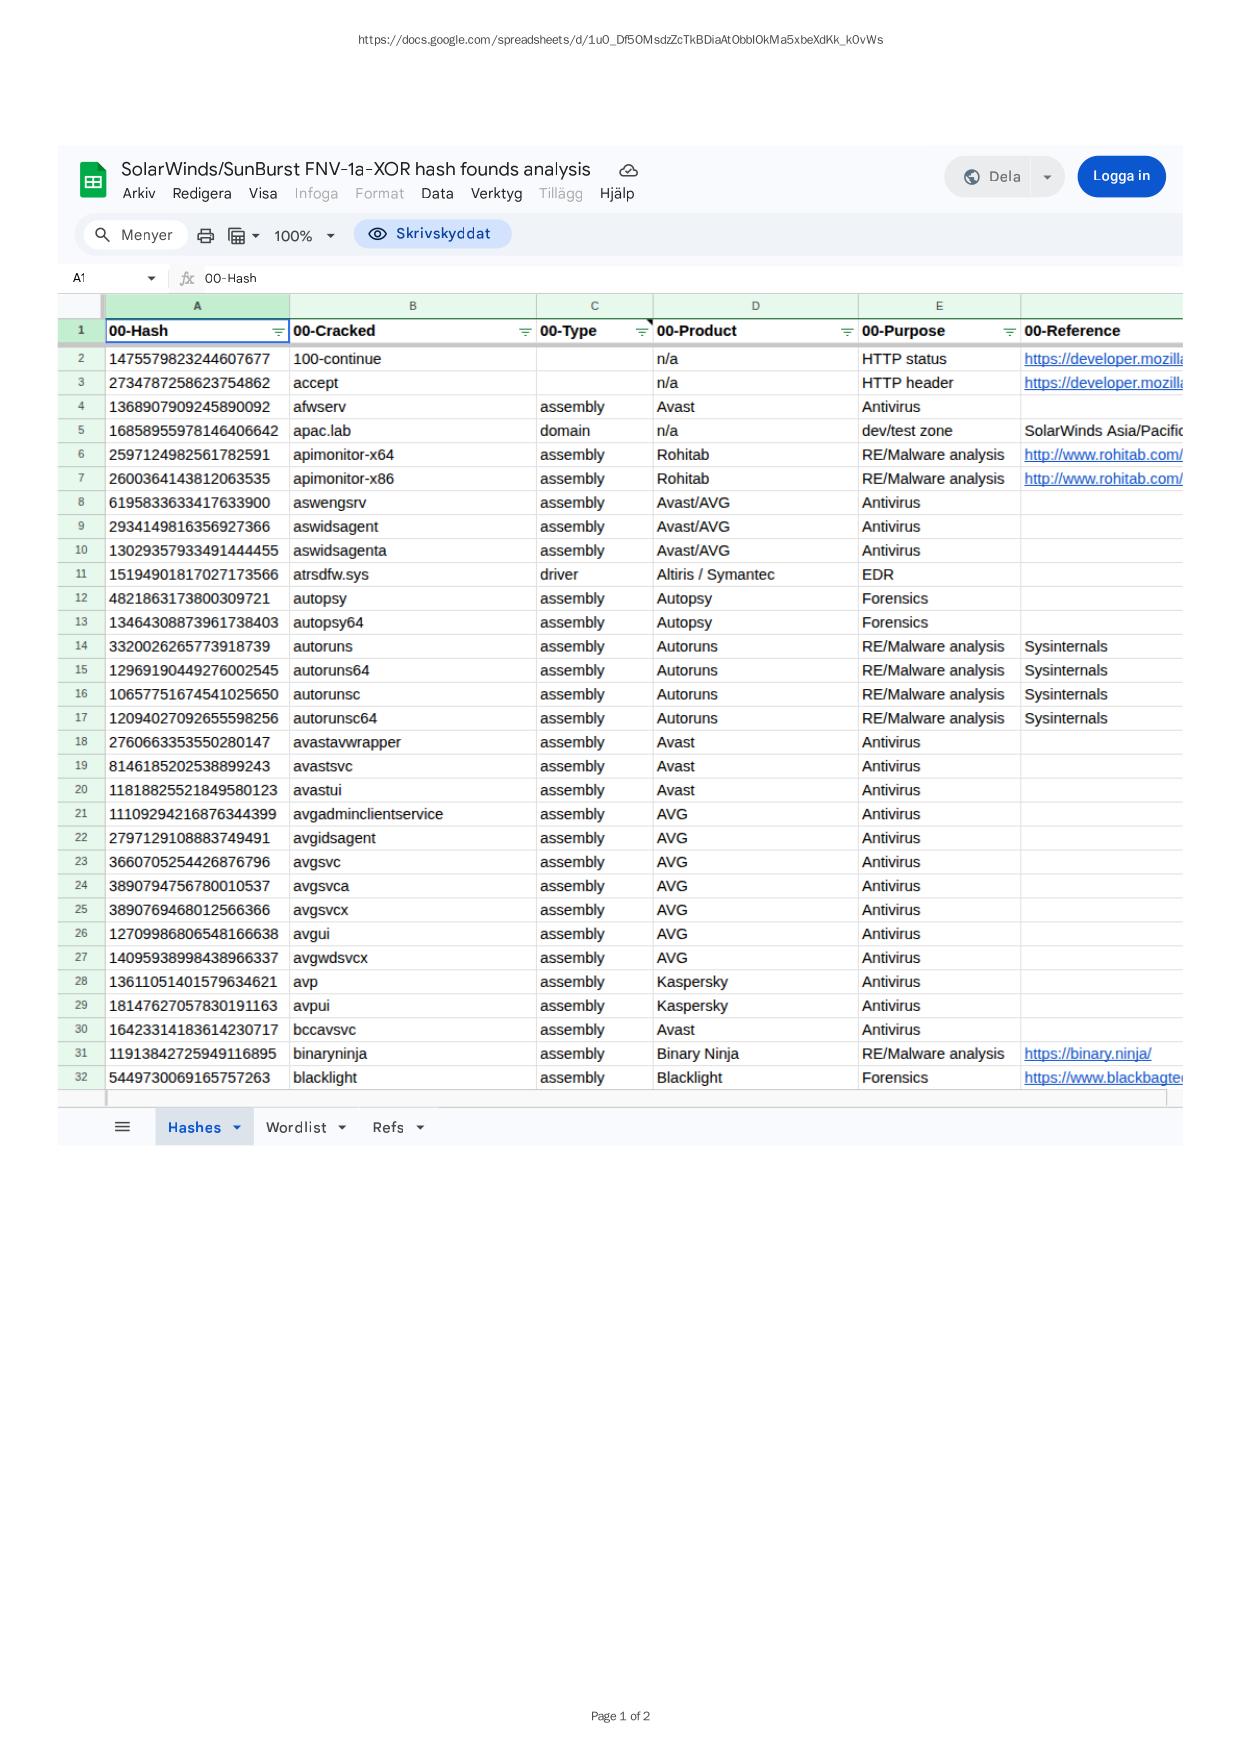Image resolution: width=1242 pixels, height=1756 pixels.
Task: Click the filter icon in 00-Product header
Action: point(847,332)
